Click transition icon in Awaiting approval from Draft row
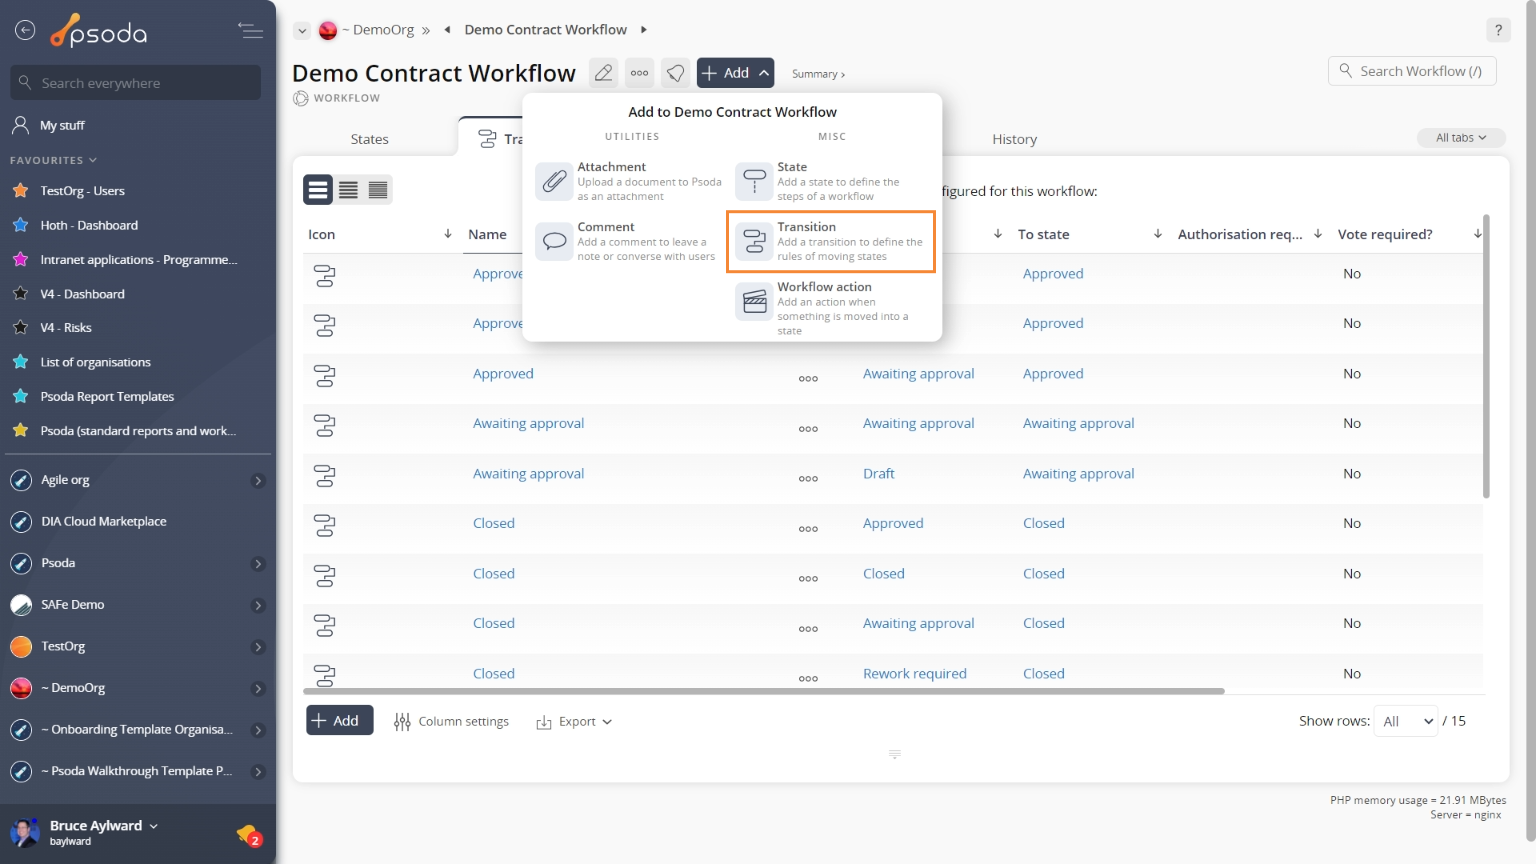This screenshot has height=864, width=1536. coord(324,476)
